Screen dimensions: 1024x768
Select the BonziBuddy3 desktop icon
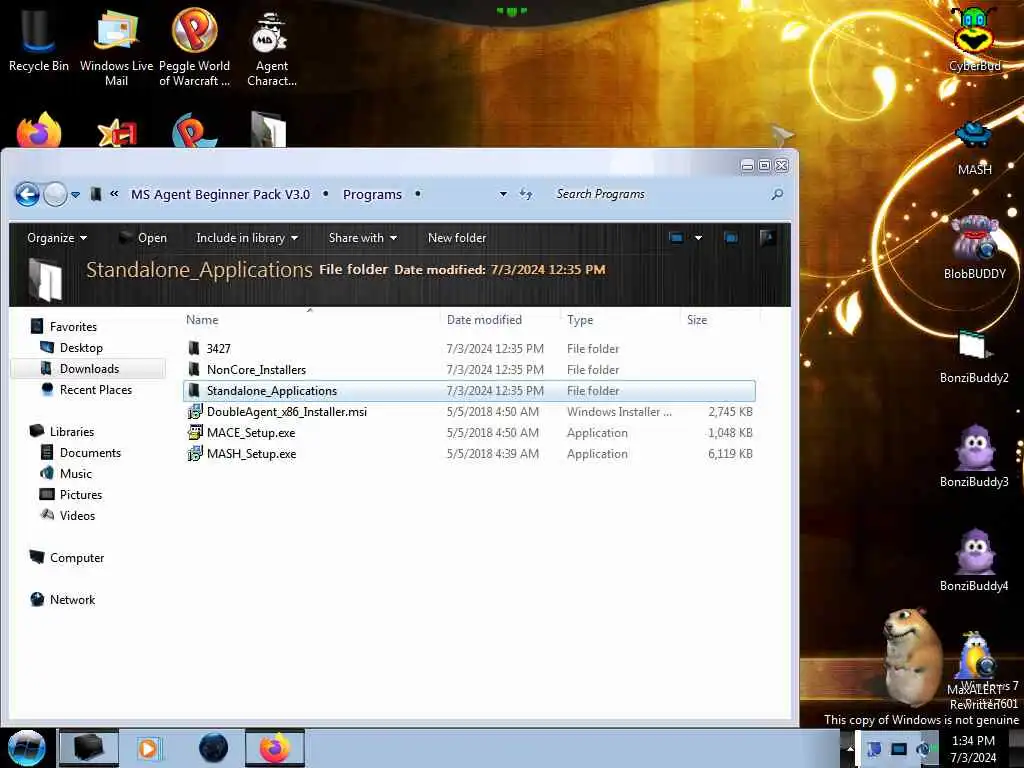tap(974, 456)
